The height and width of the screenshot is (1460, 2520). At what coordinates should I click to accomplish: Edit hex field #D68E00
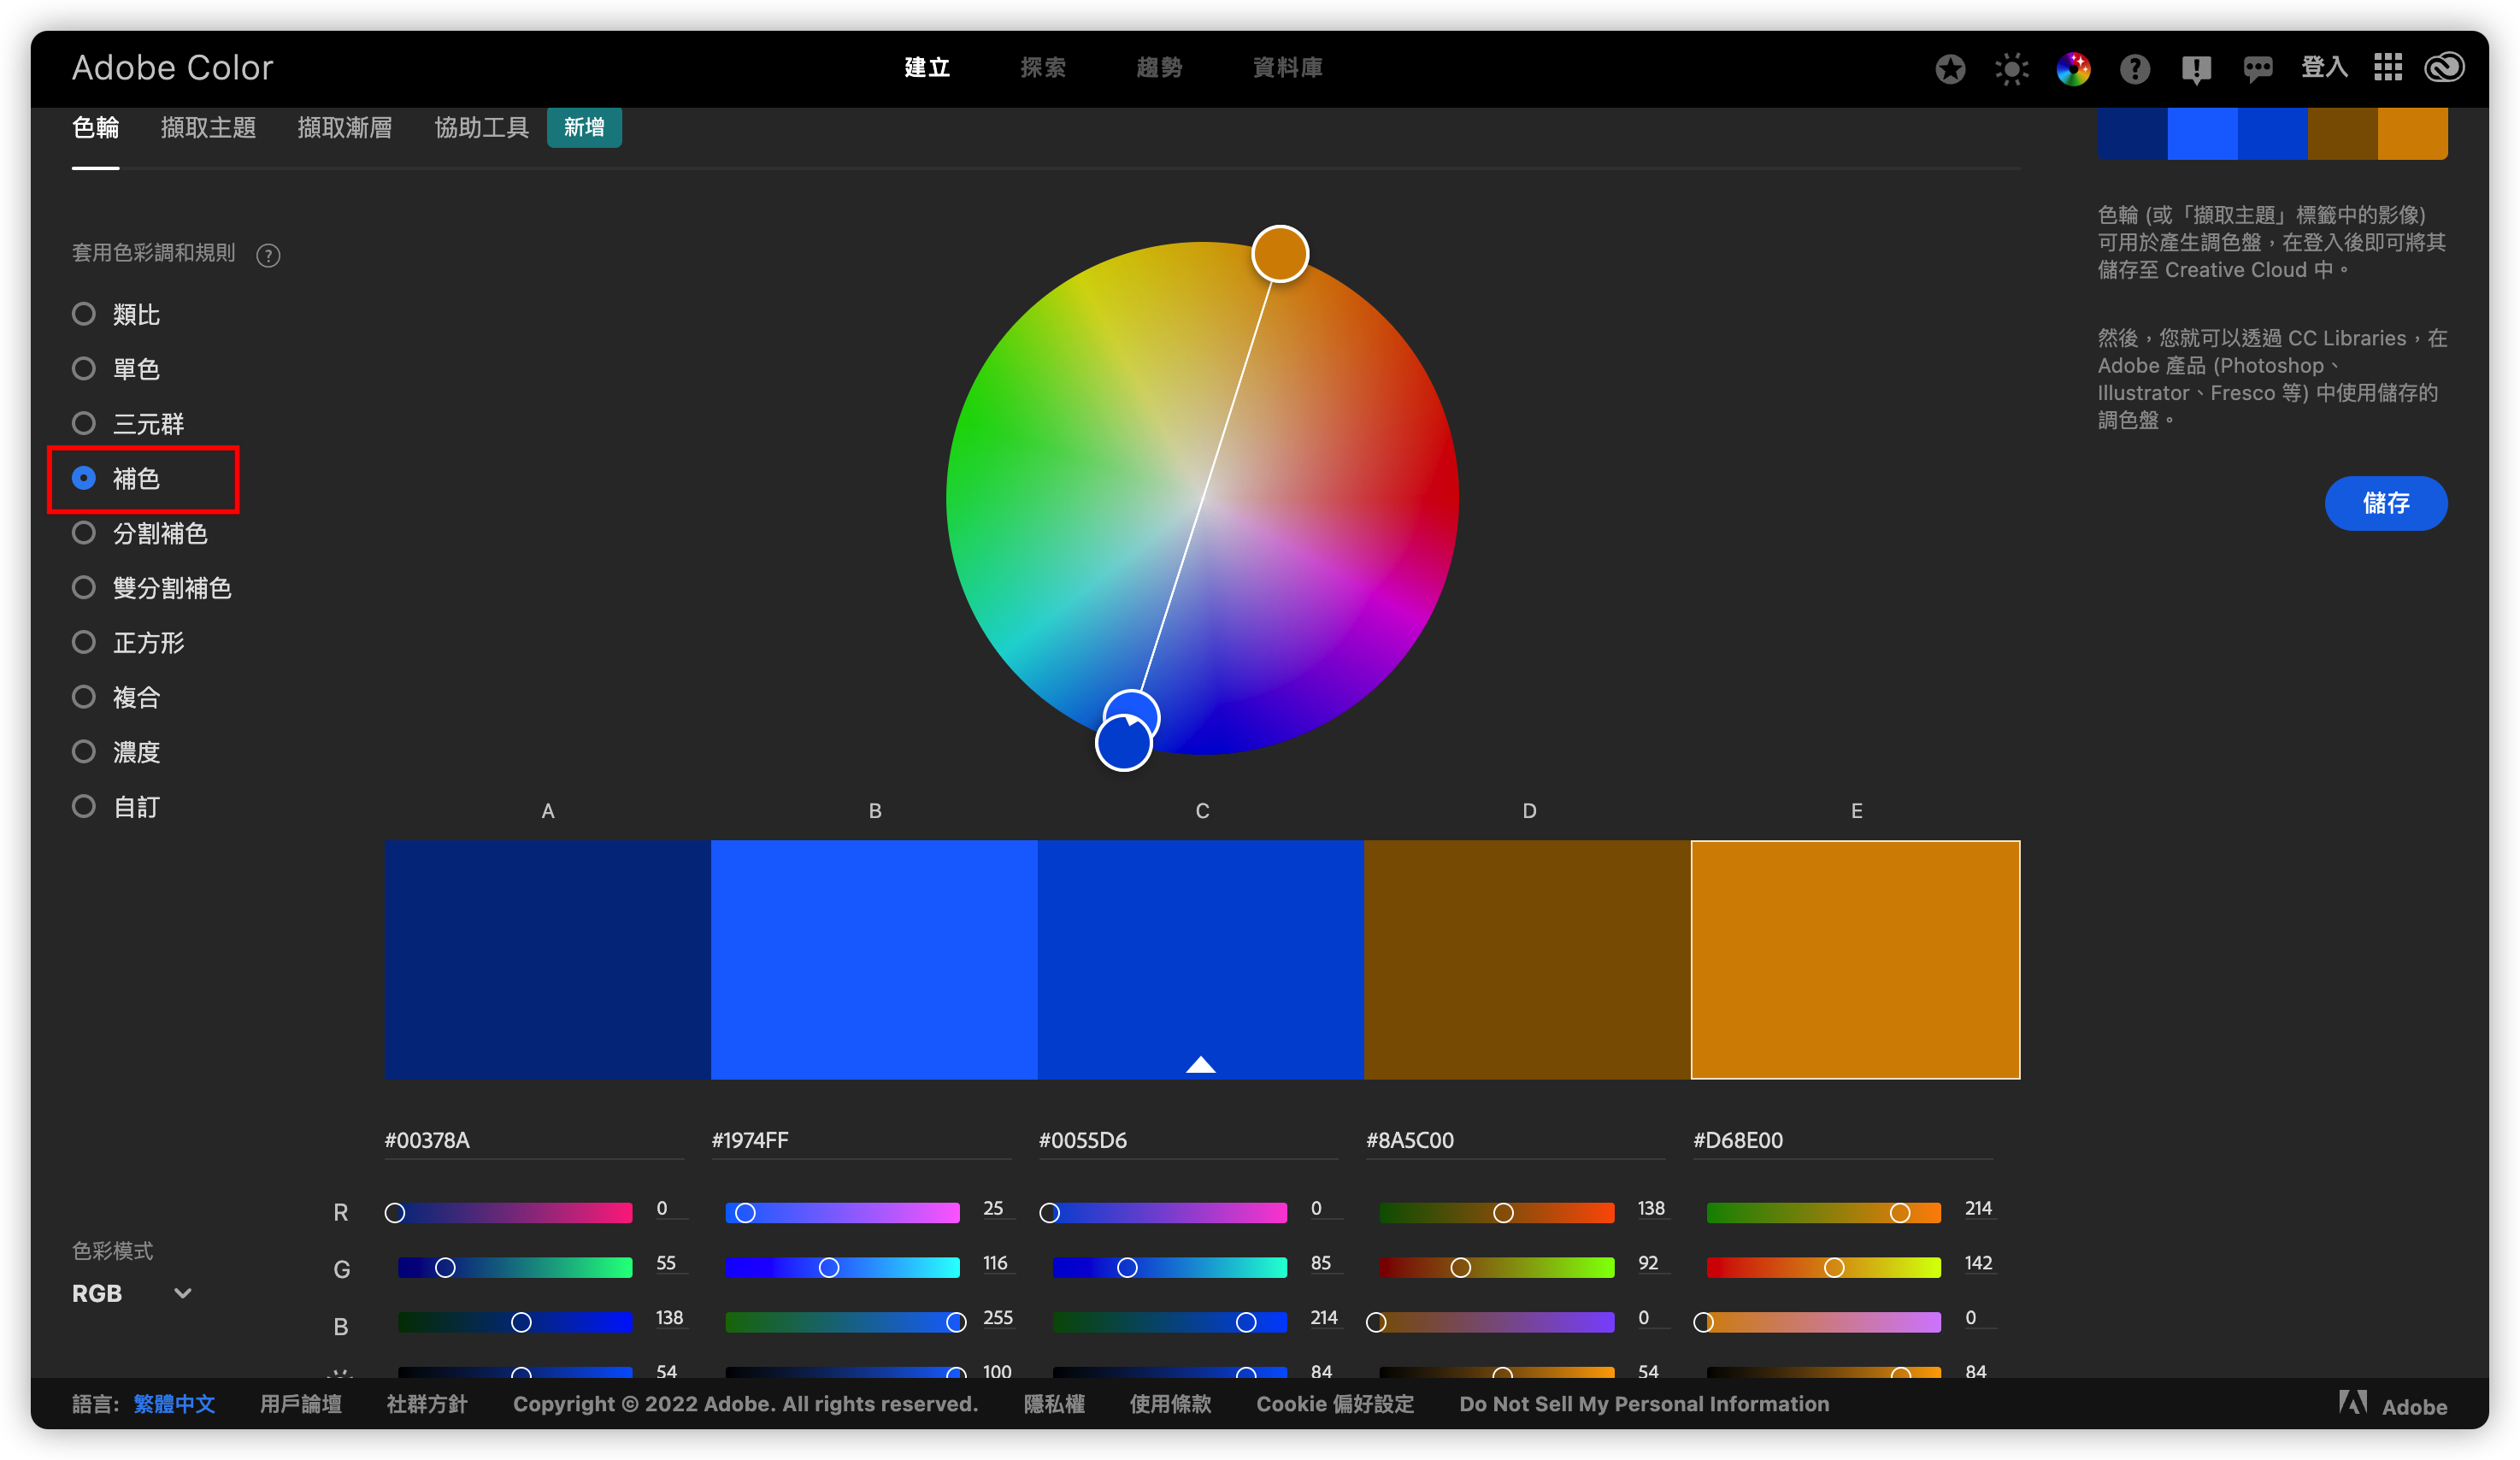pyautogui.click(x=1842, y=1140)
